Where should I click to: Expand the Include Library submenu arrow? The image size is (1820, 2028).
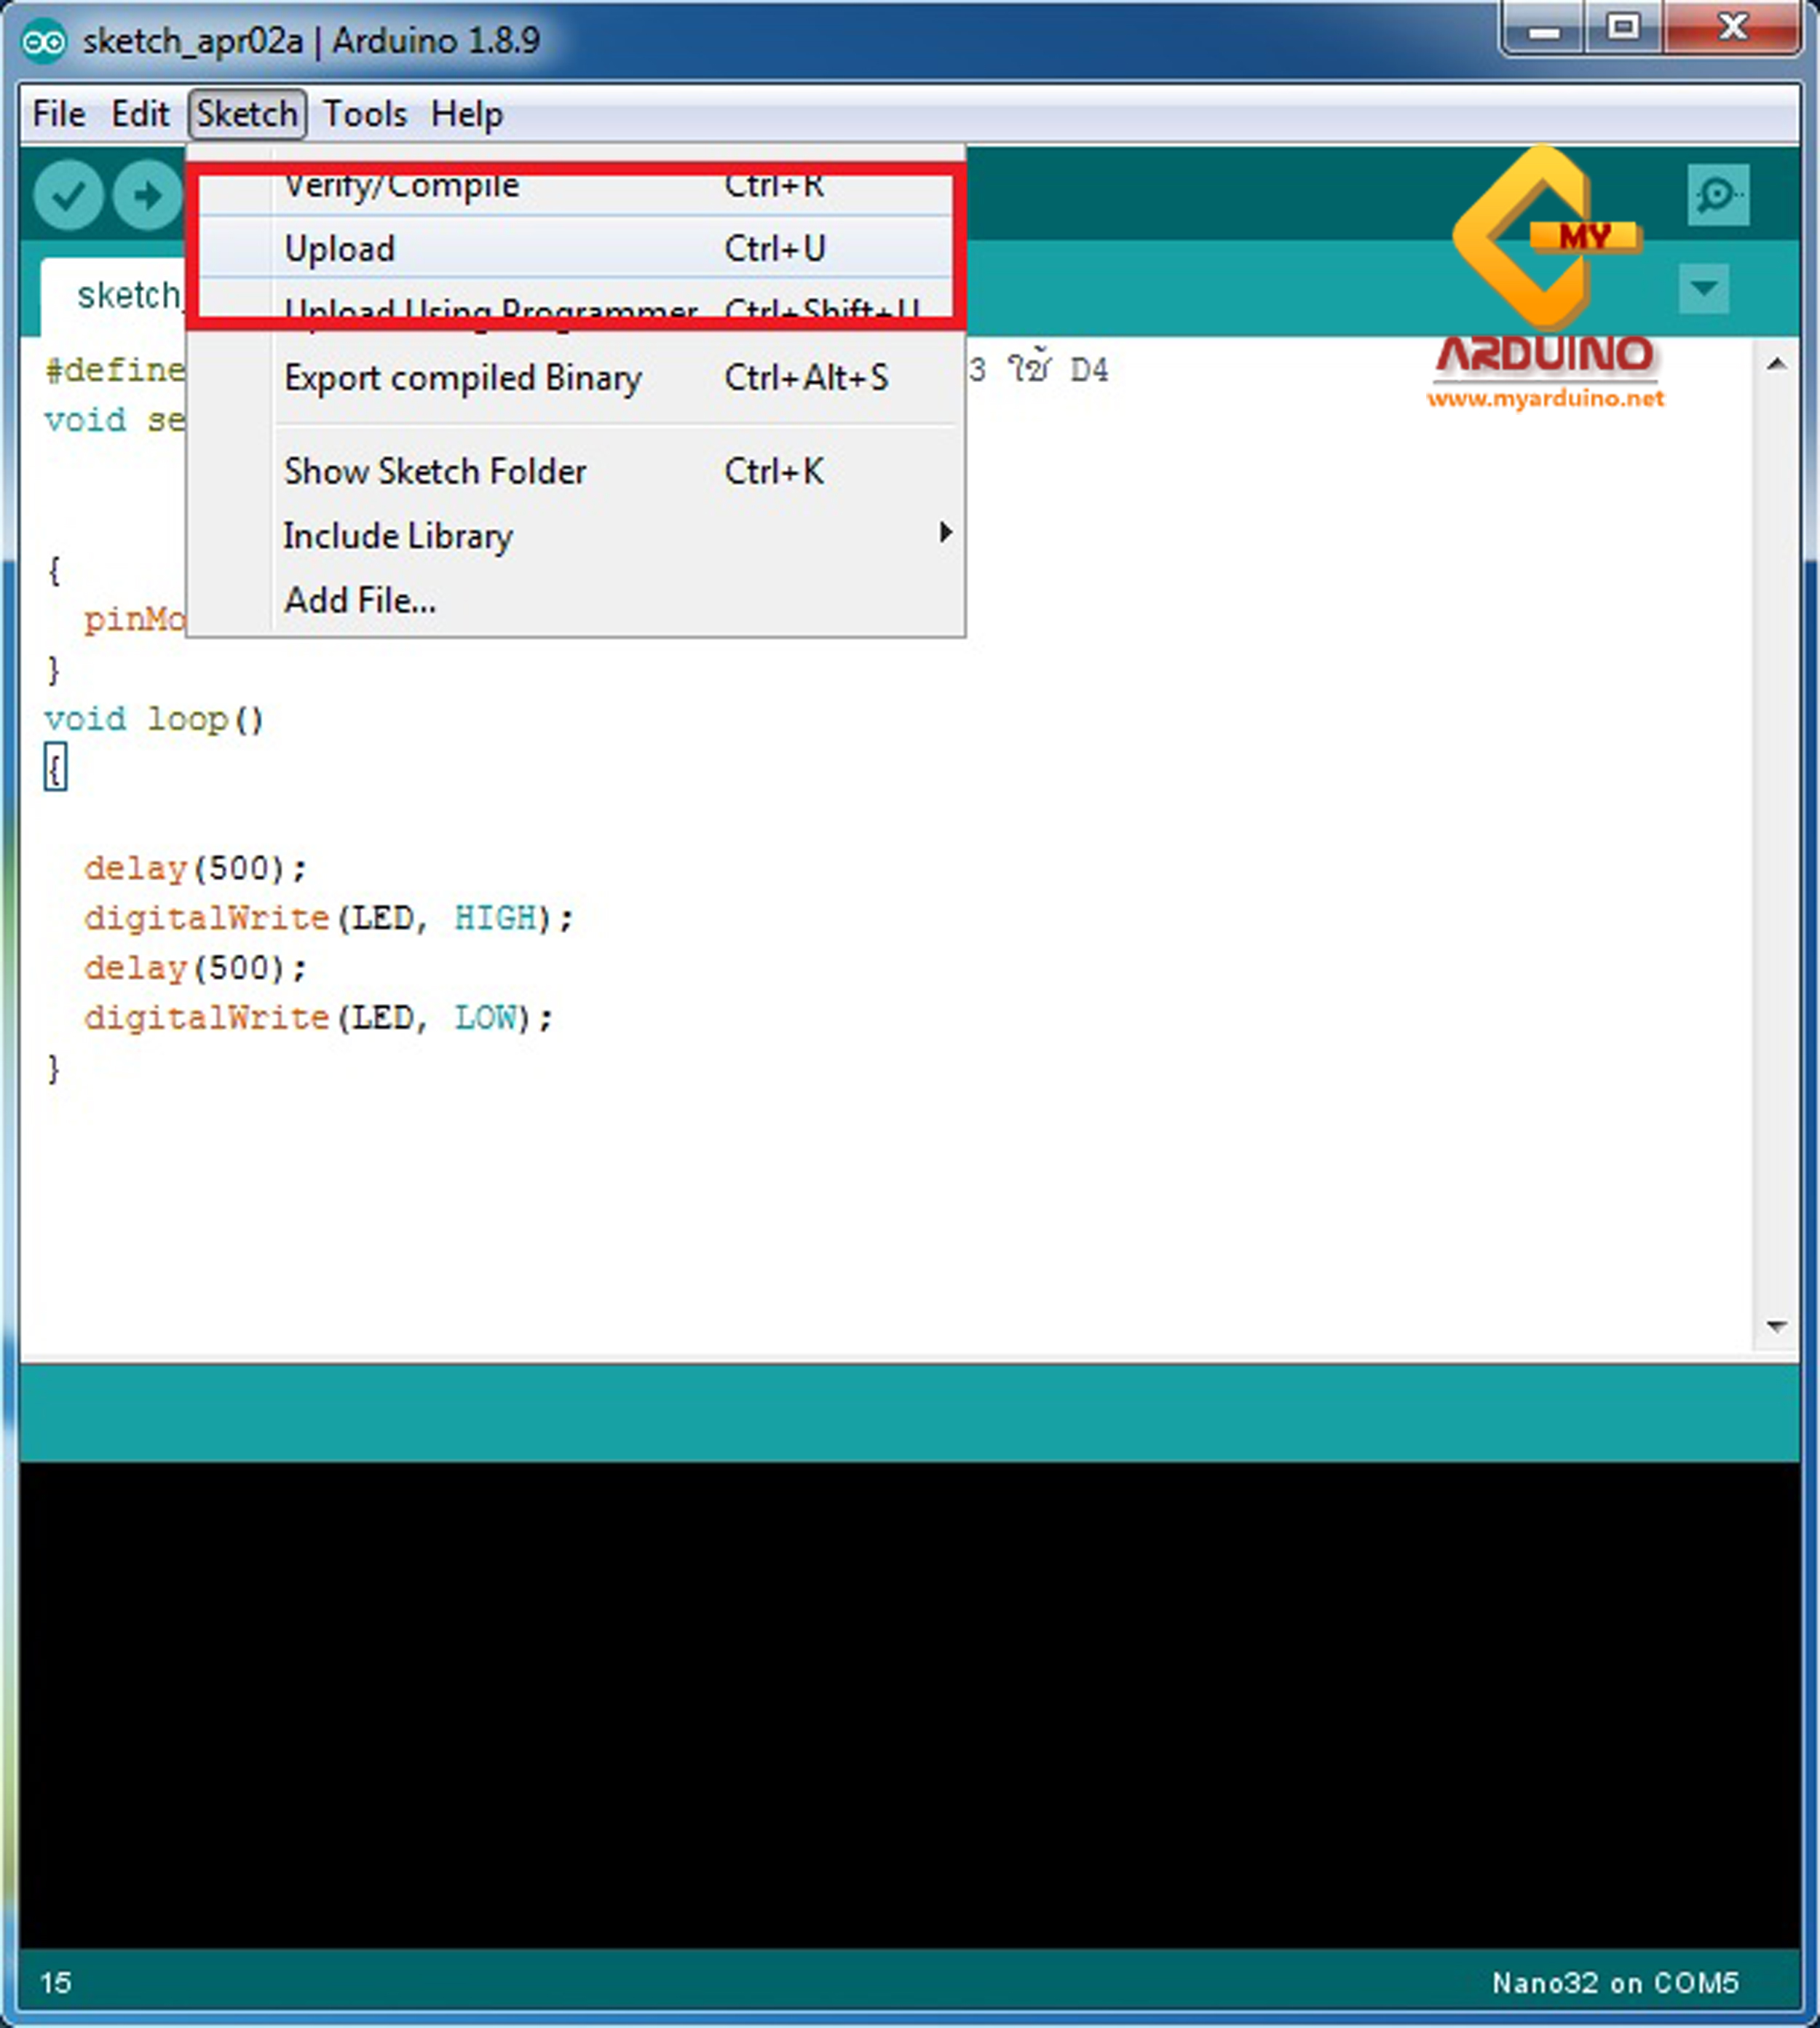tap(944, 533)
